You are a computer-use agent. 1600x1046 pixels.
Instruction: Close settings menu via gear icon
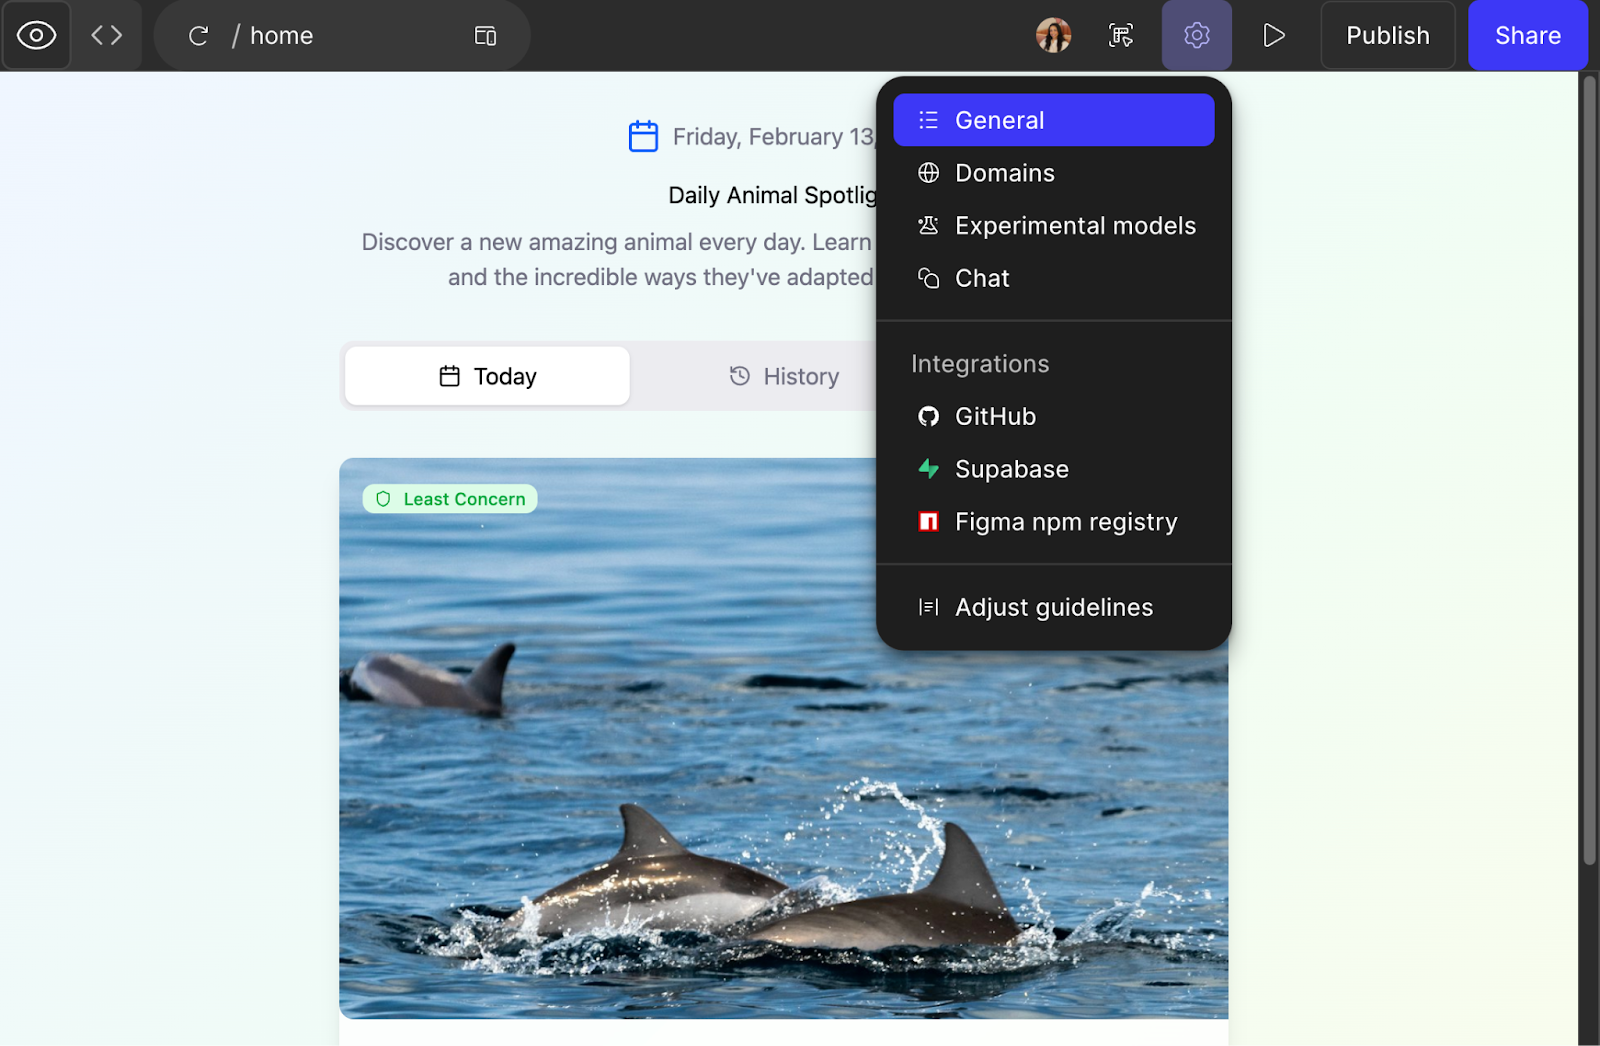point(1196,36)
